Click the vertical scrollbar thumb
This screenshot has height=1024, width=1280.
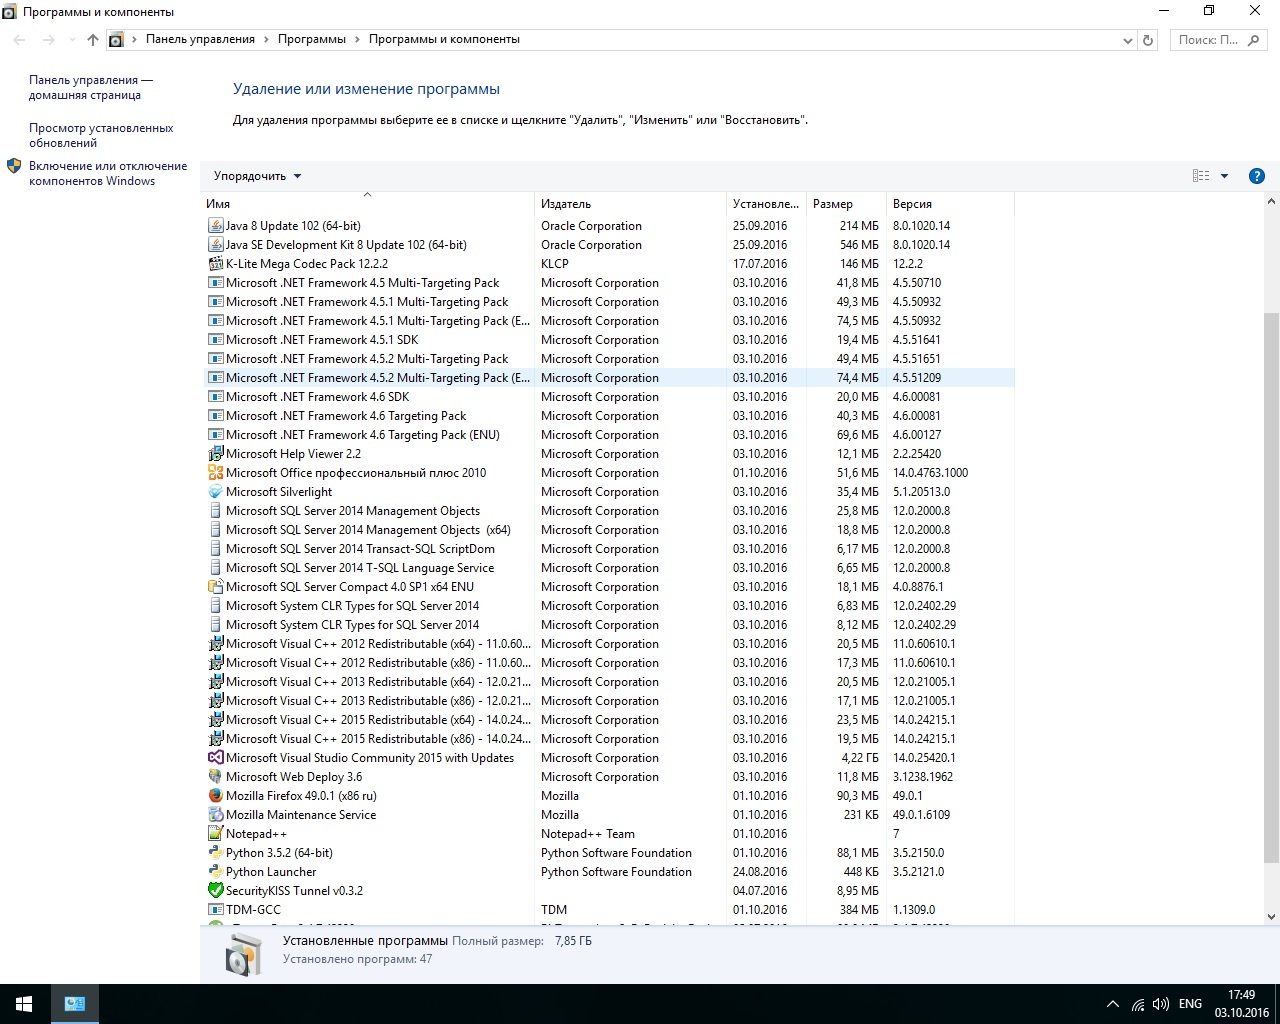click(1271, 587)
